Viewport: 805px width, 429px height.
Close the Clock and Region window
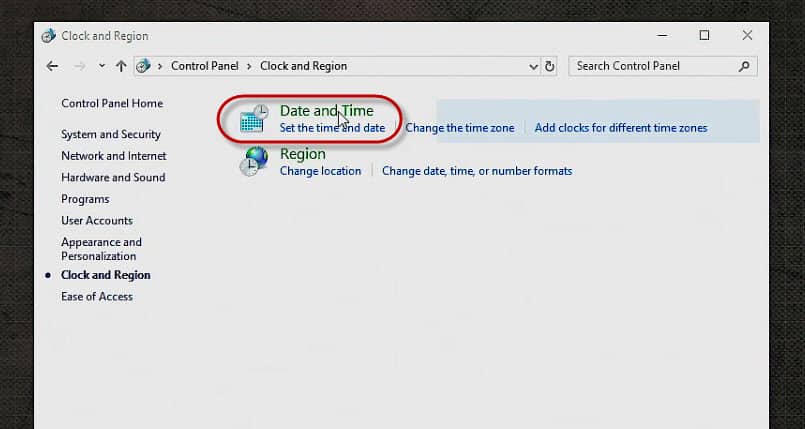(x=747, y=35)
